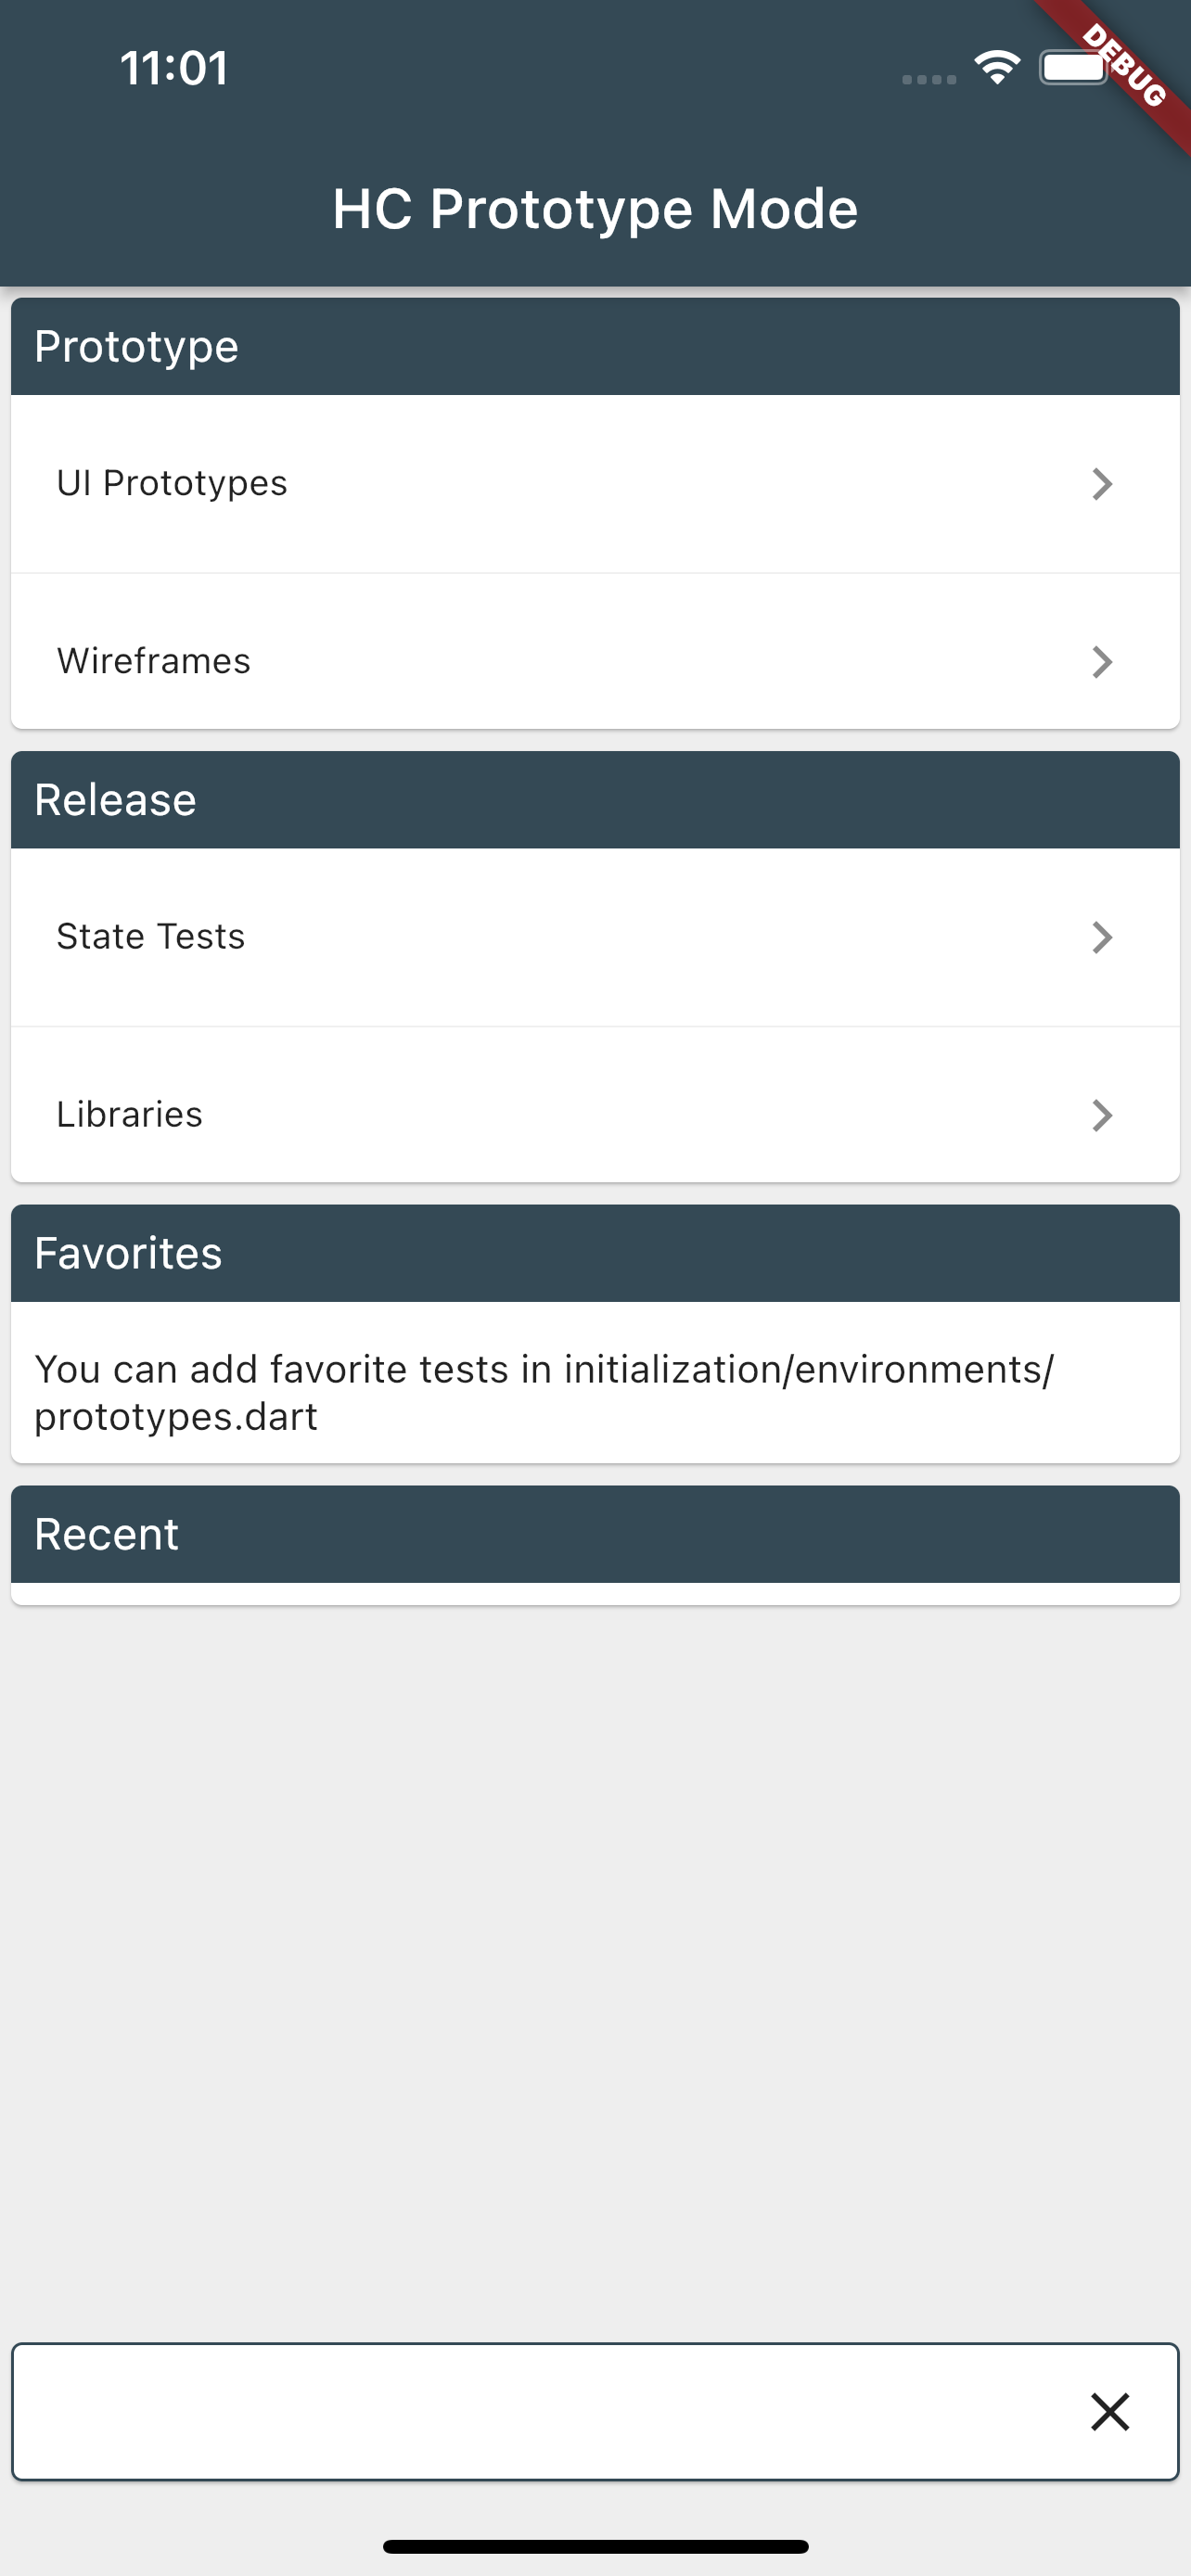This screenshot has width=1191, height=2576.
Task: Click the chevron next to UI Prototypes
Action: point(1102,484)
